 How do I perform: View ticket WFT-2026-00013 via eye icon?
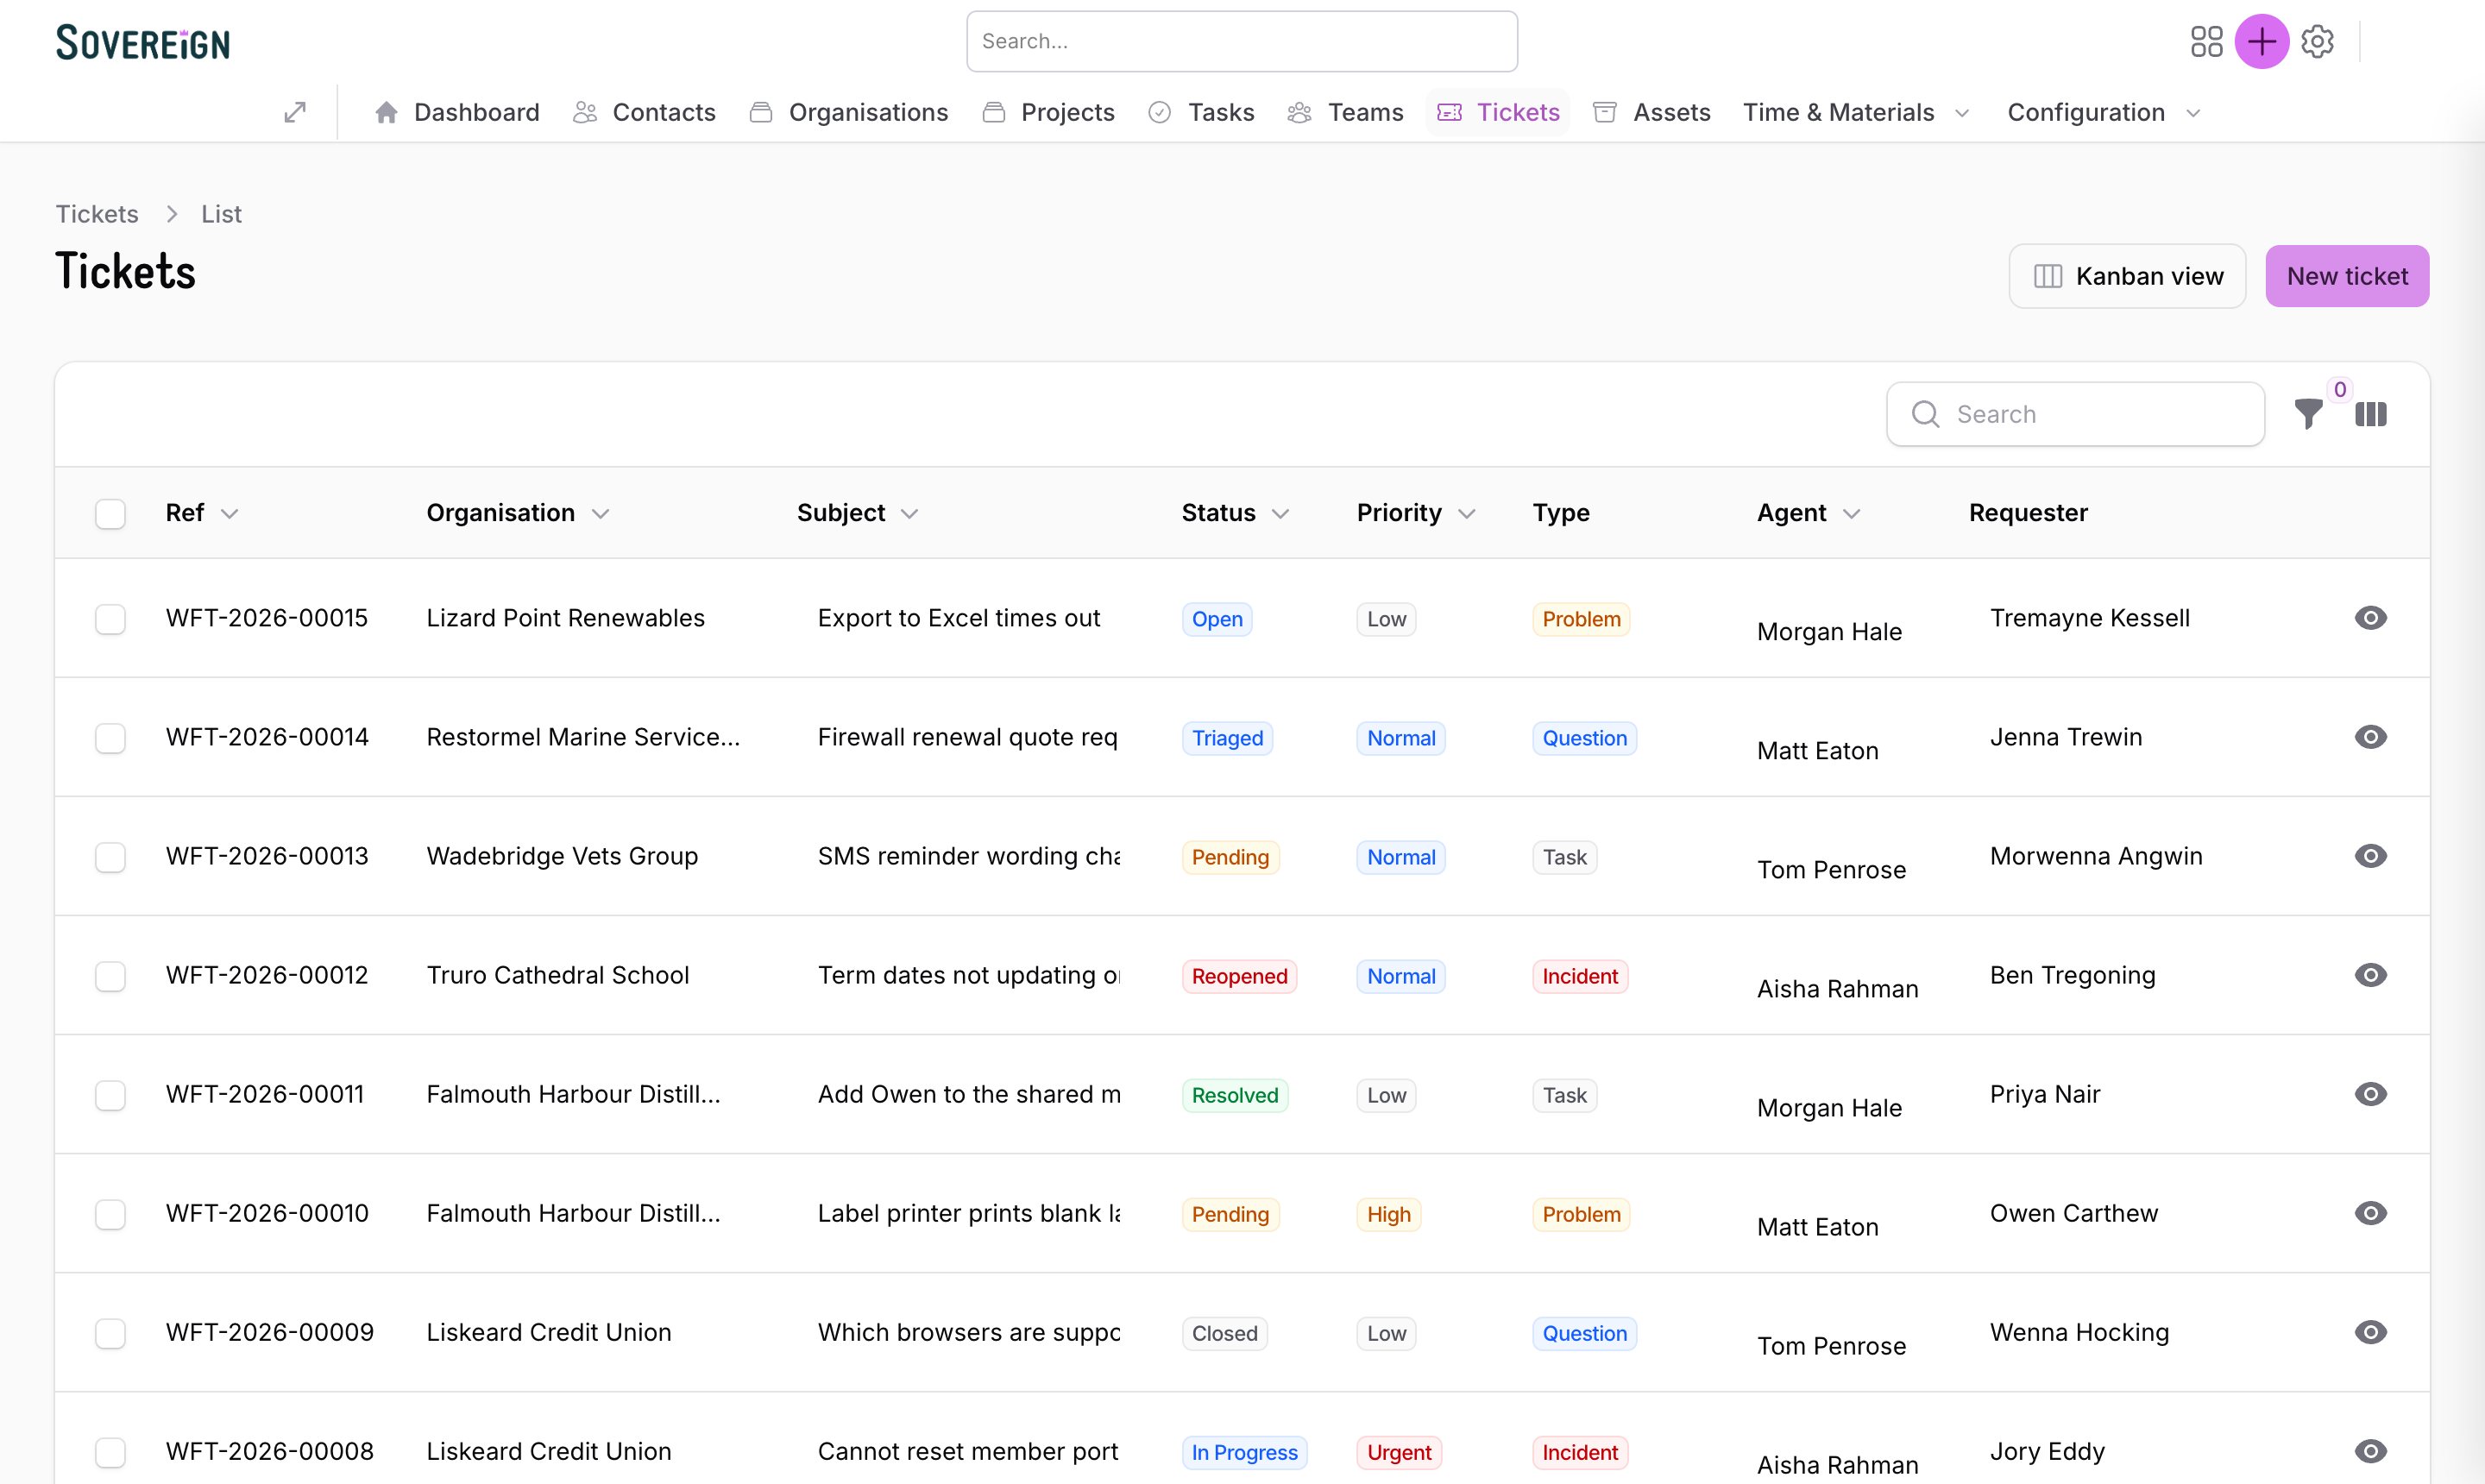click(x=2371, y=856)
